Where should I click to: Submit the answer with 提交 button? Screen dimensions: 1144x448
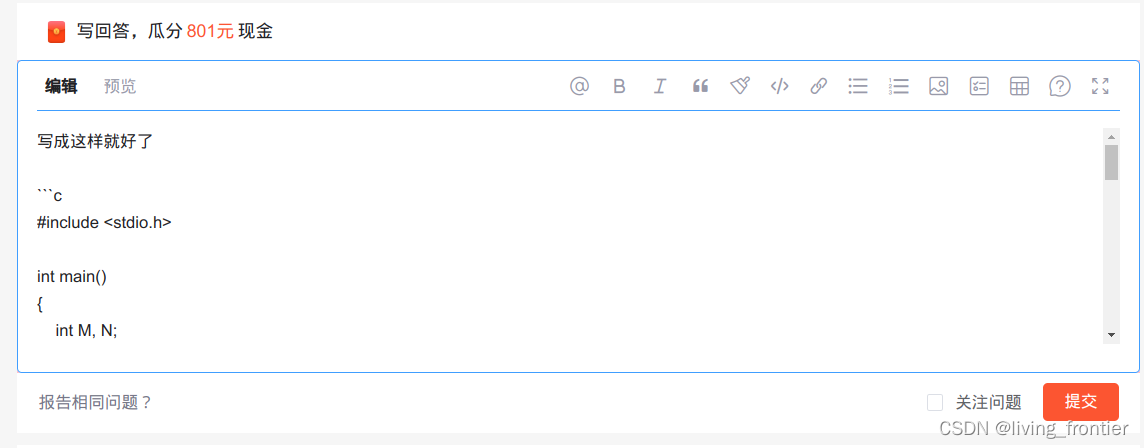(x=1081, y=401)
